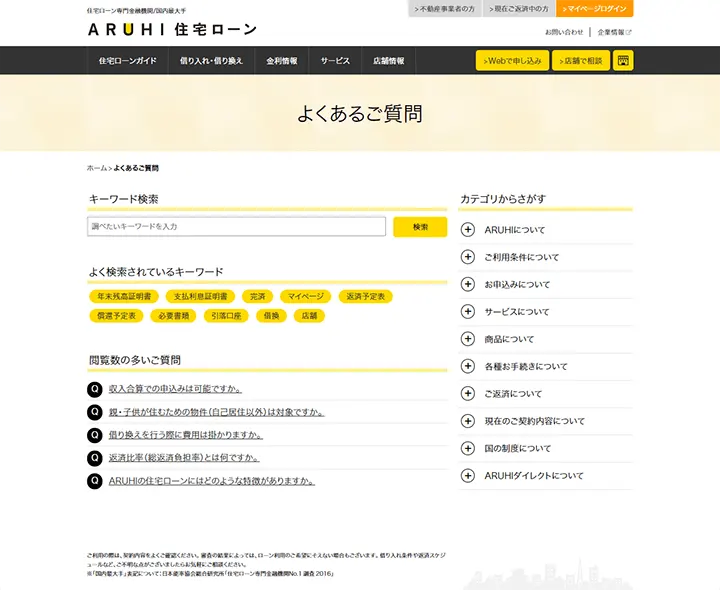The height and width of the screenshot is (590, 720).
Task: Open the 金利情報 menu item
Action: [281, 61]
